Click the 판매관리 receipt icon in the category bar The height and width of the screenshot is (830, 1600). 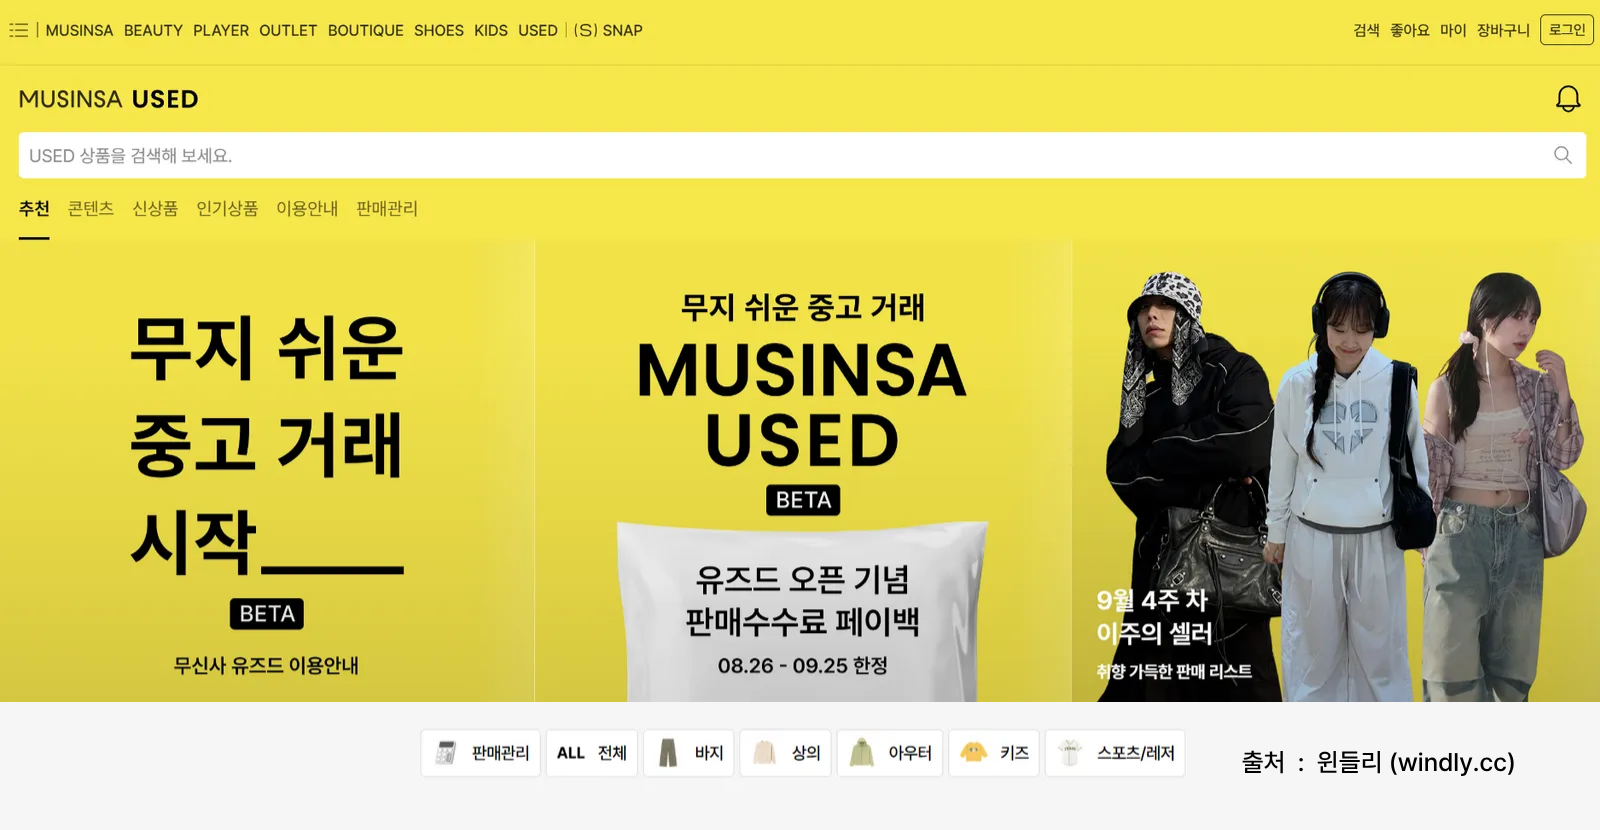pyautogui.click(x=446, y=753)
